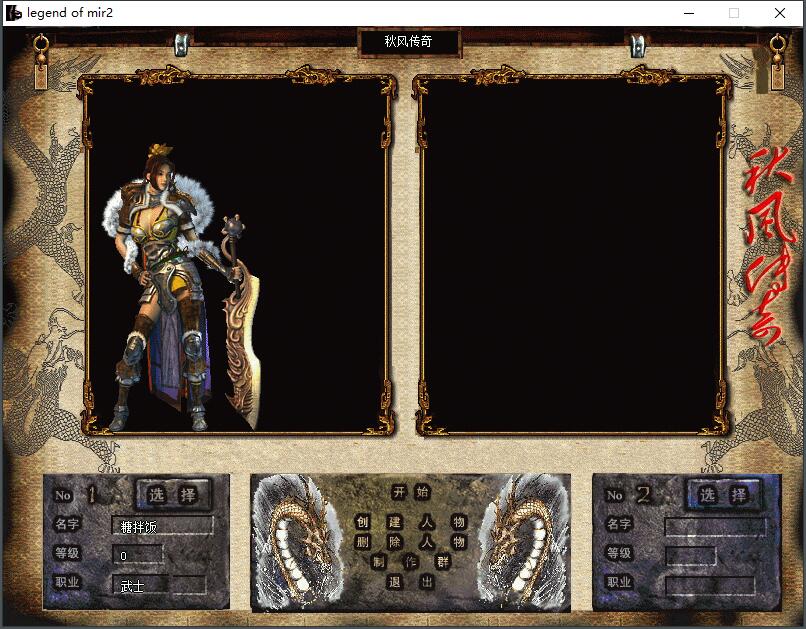Click 删除人物 to delete character
Image resolution: width=806 pixels, height=629 pixels.
410,542
